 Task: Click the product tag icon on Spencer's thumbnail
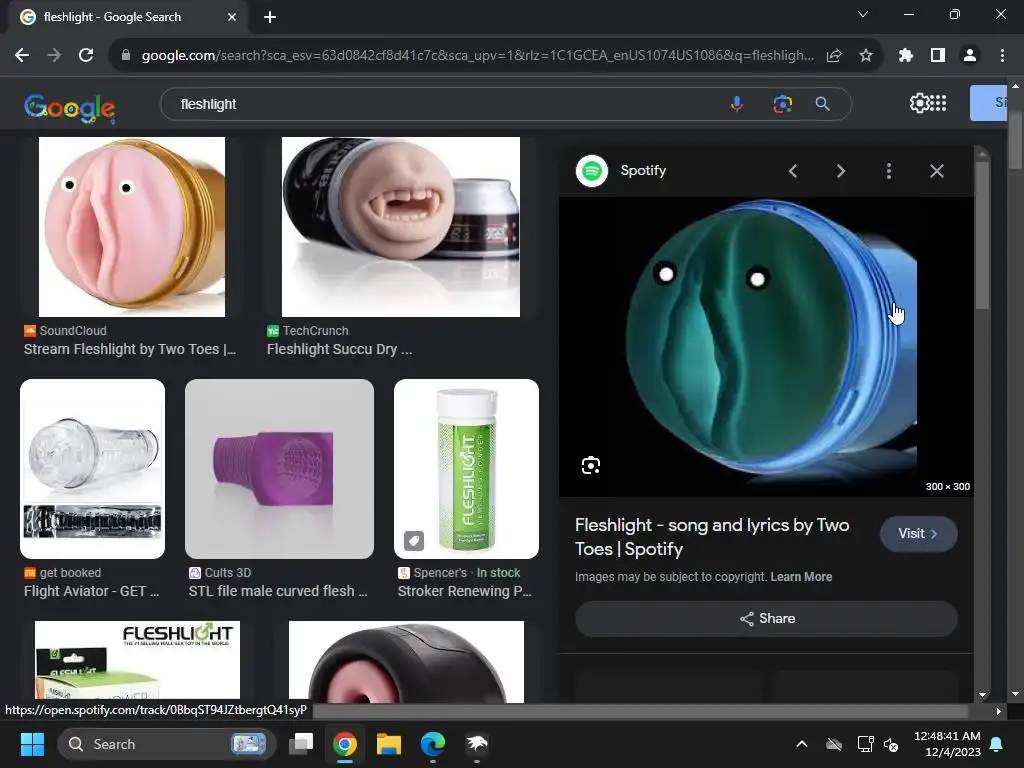pyautogui.click(x=413, y=541)
